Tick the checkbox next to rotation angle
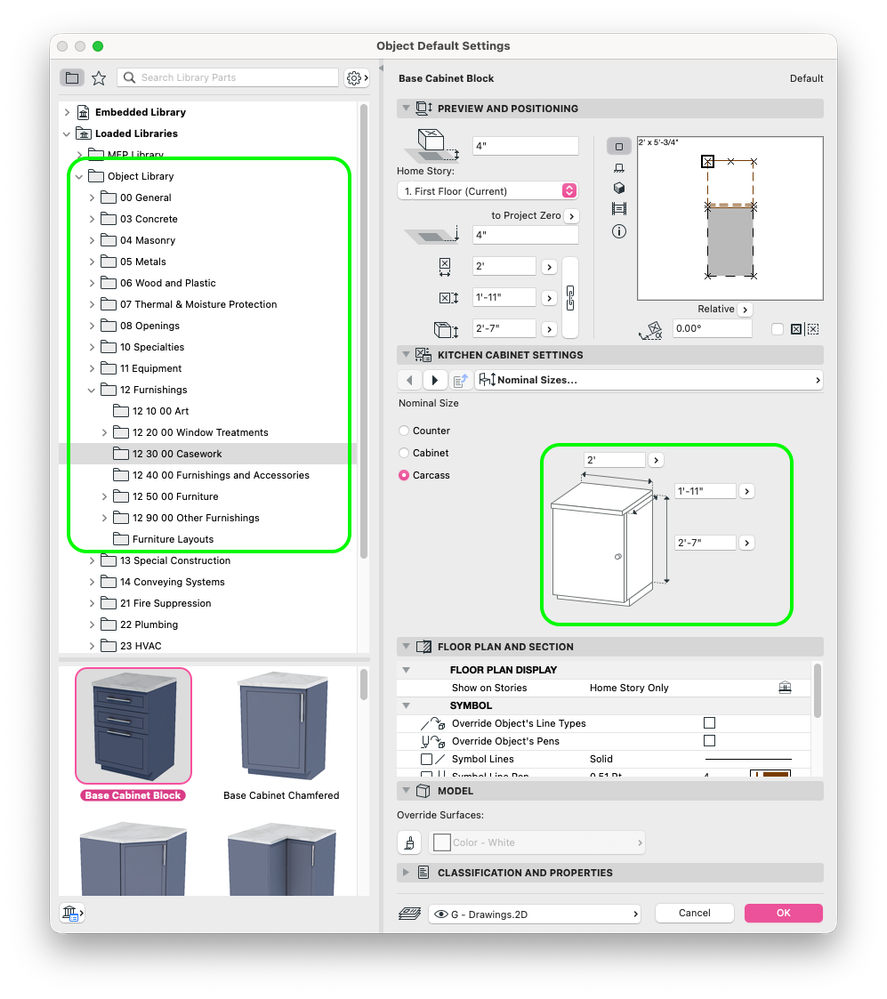 point(777,329)
